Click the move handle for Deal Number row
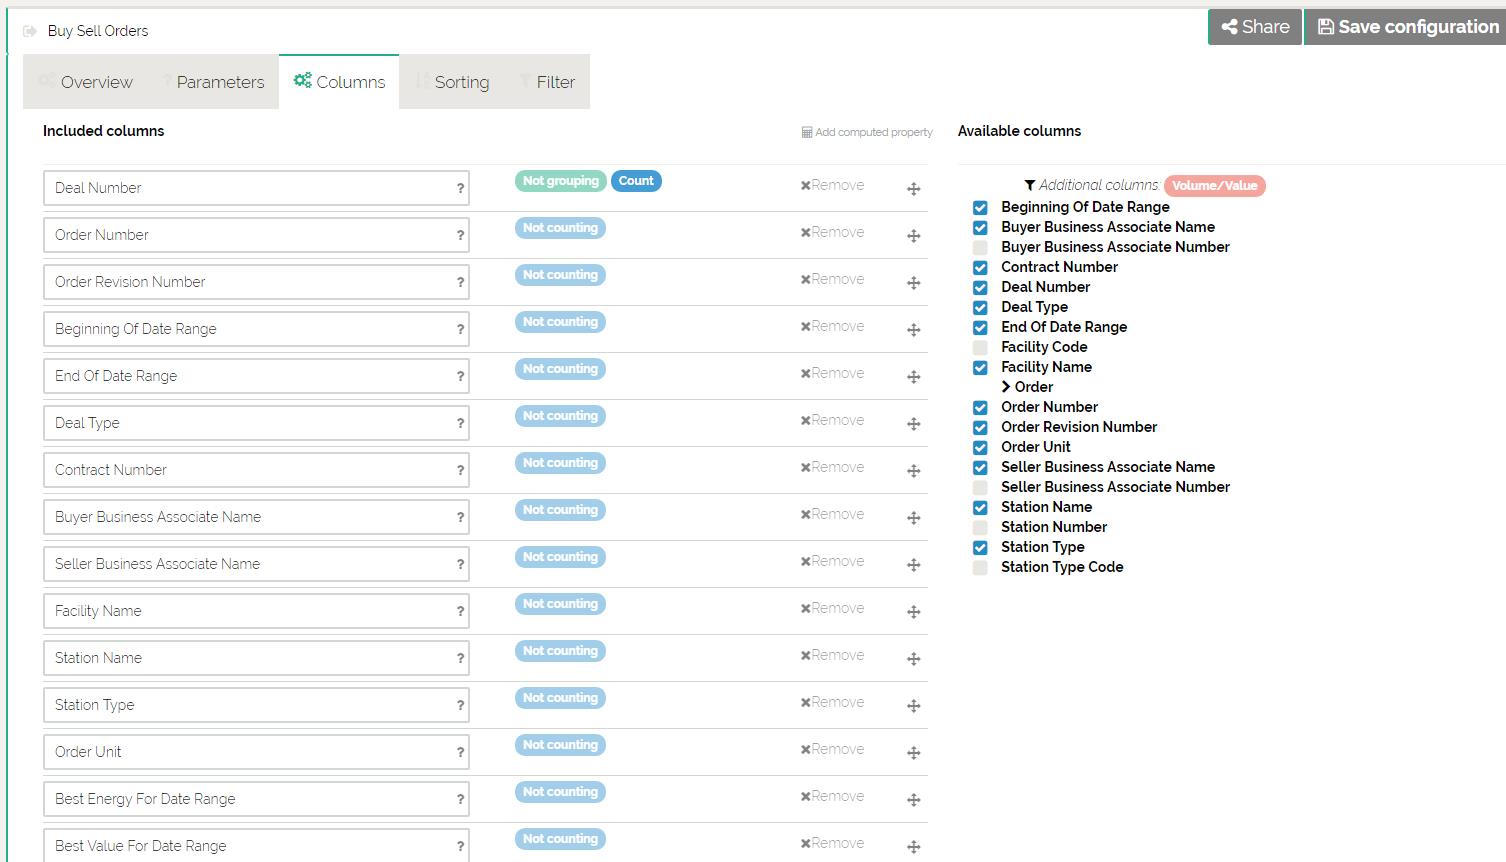 tap(913, 189)
